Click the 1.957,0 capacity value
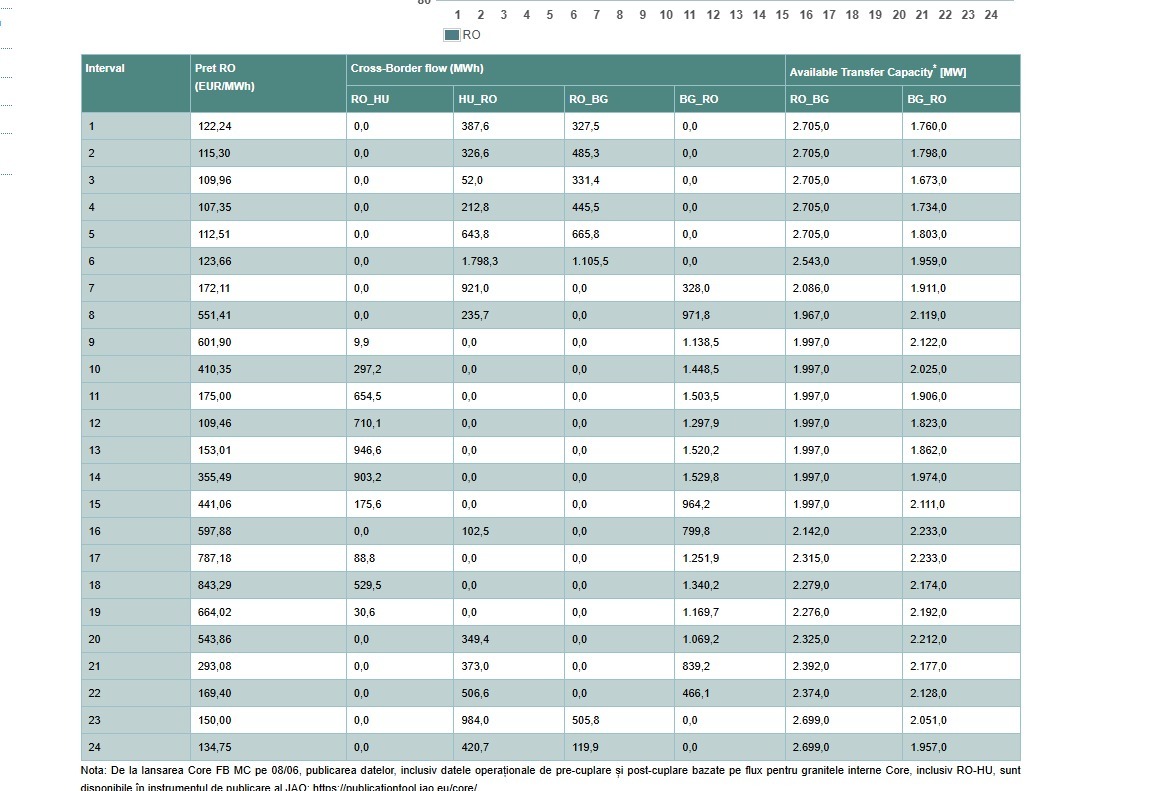 (928, 747)
